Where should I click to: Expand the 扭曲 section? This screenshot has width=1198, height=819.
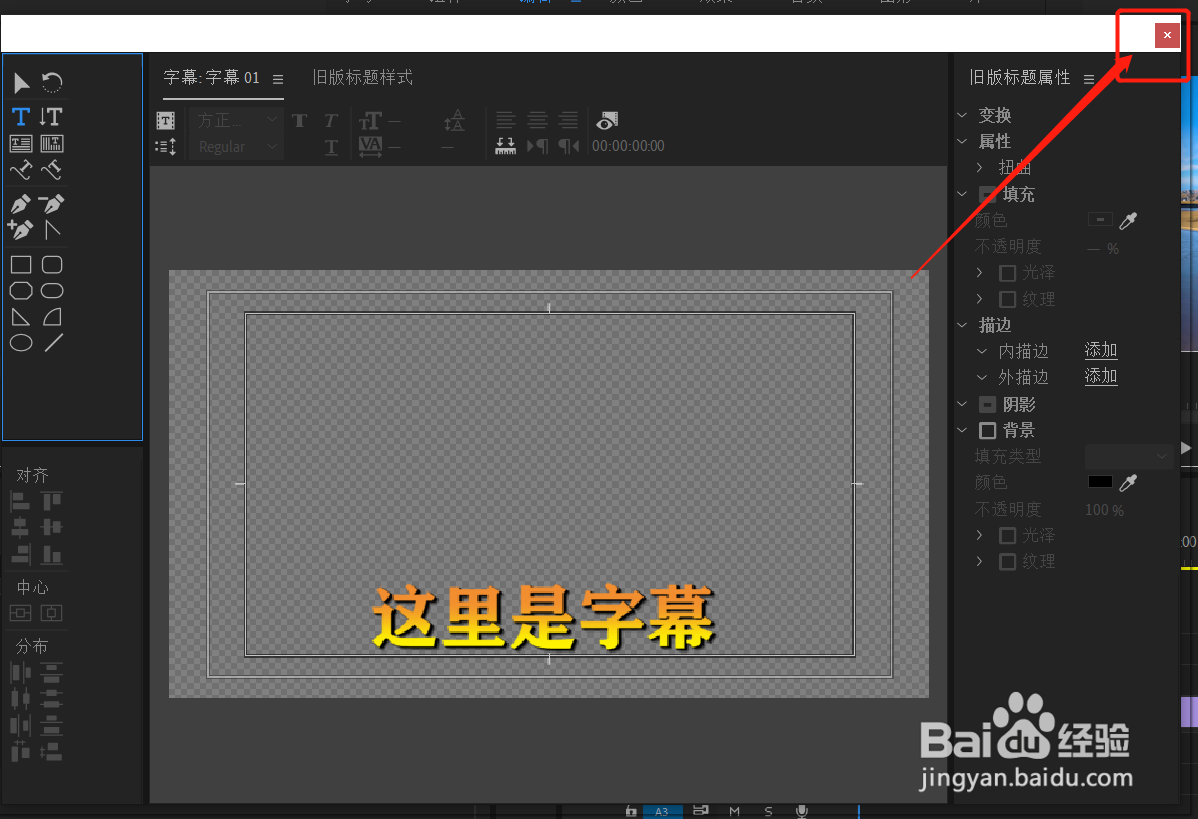[980, 167]
